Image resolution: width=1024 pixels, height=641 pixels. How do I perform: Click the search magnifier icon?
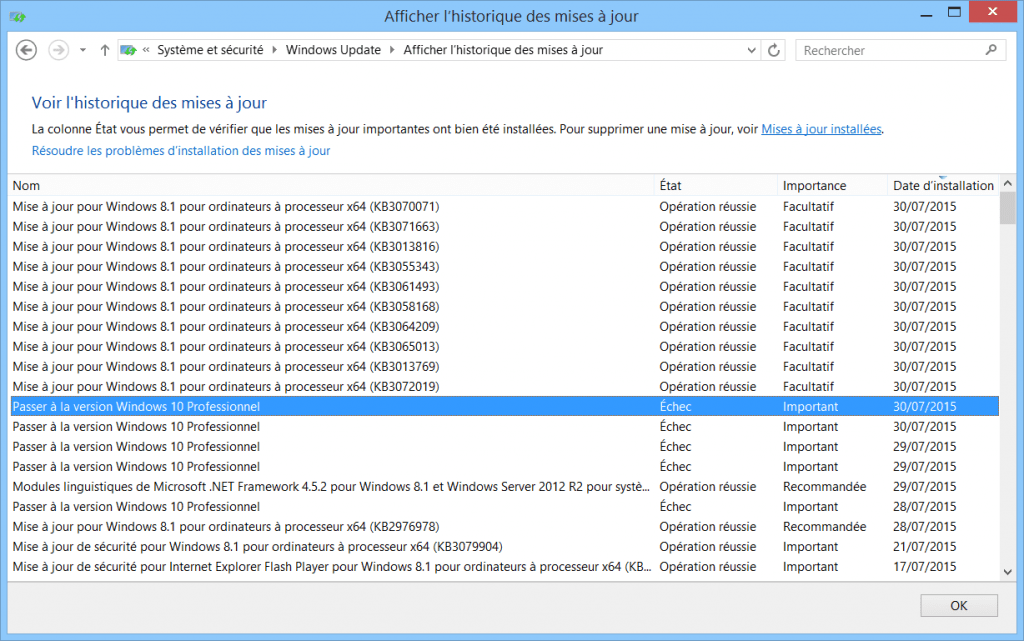[x=991, y=50]
